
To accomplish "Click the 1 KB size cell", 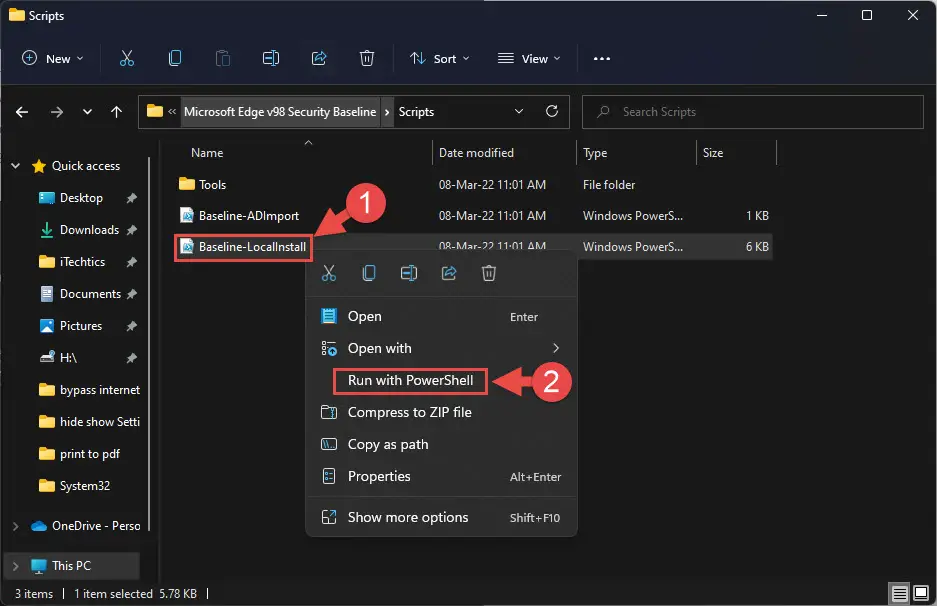I will (757, 216).
